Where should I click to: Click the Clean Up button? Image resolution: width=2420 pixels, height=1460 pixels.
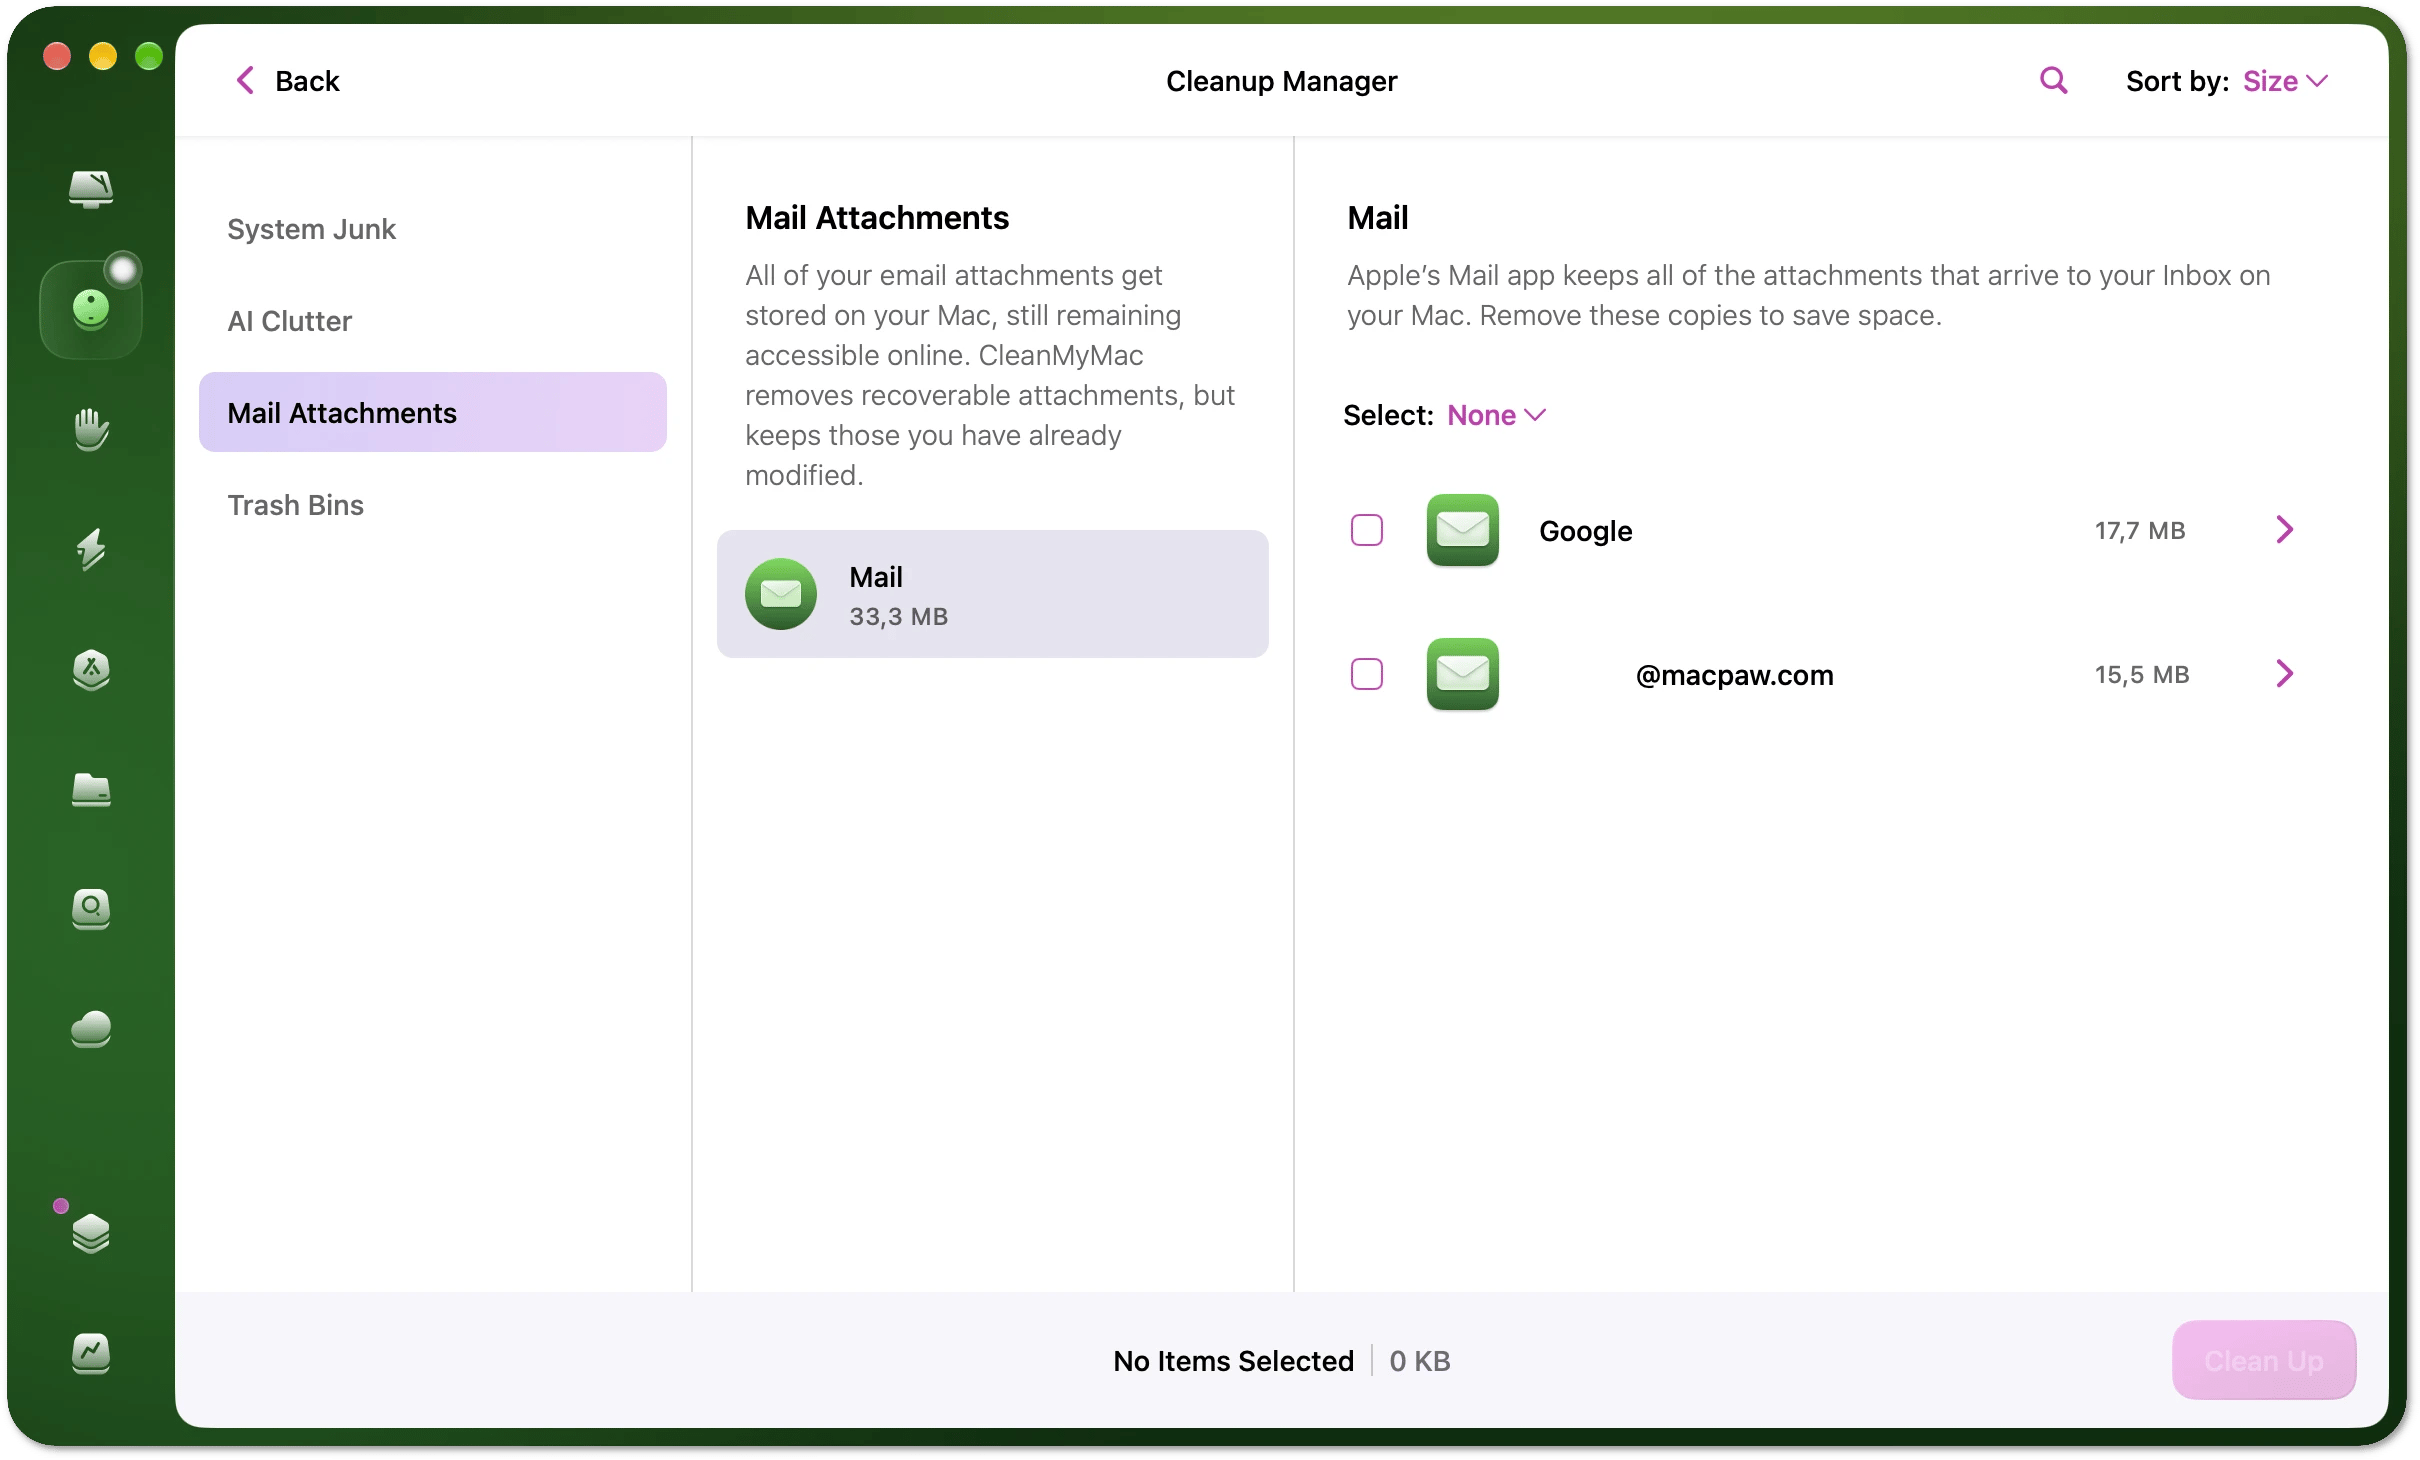pyautogui.click(x=2264, y=1360)
